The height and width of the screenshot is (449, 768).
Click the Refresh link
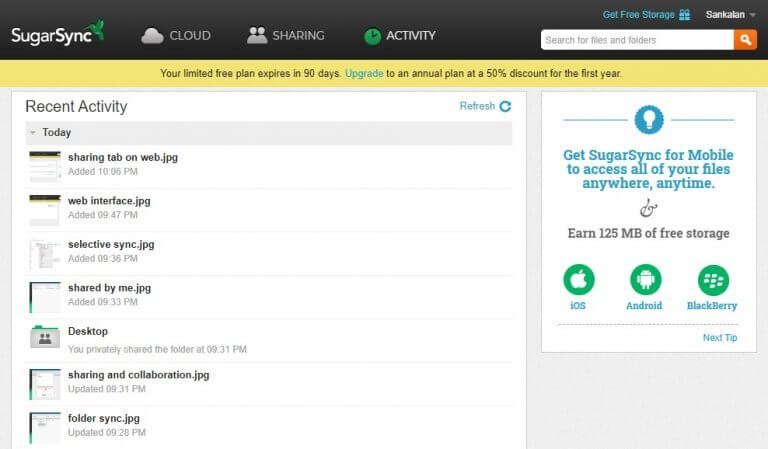[x=477, y=106]
